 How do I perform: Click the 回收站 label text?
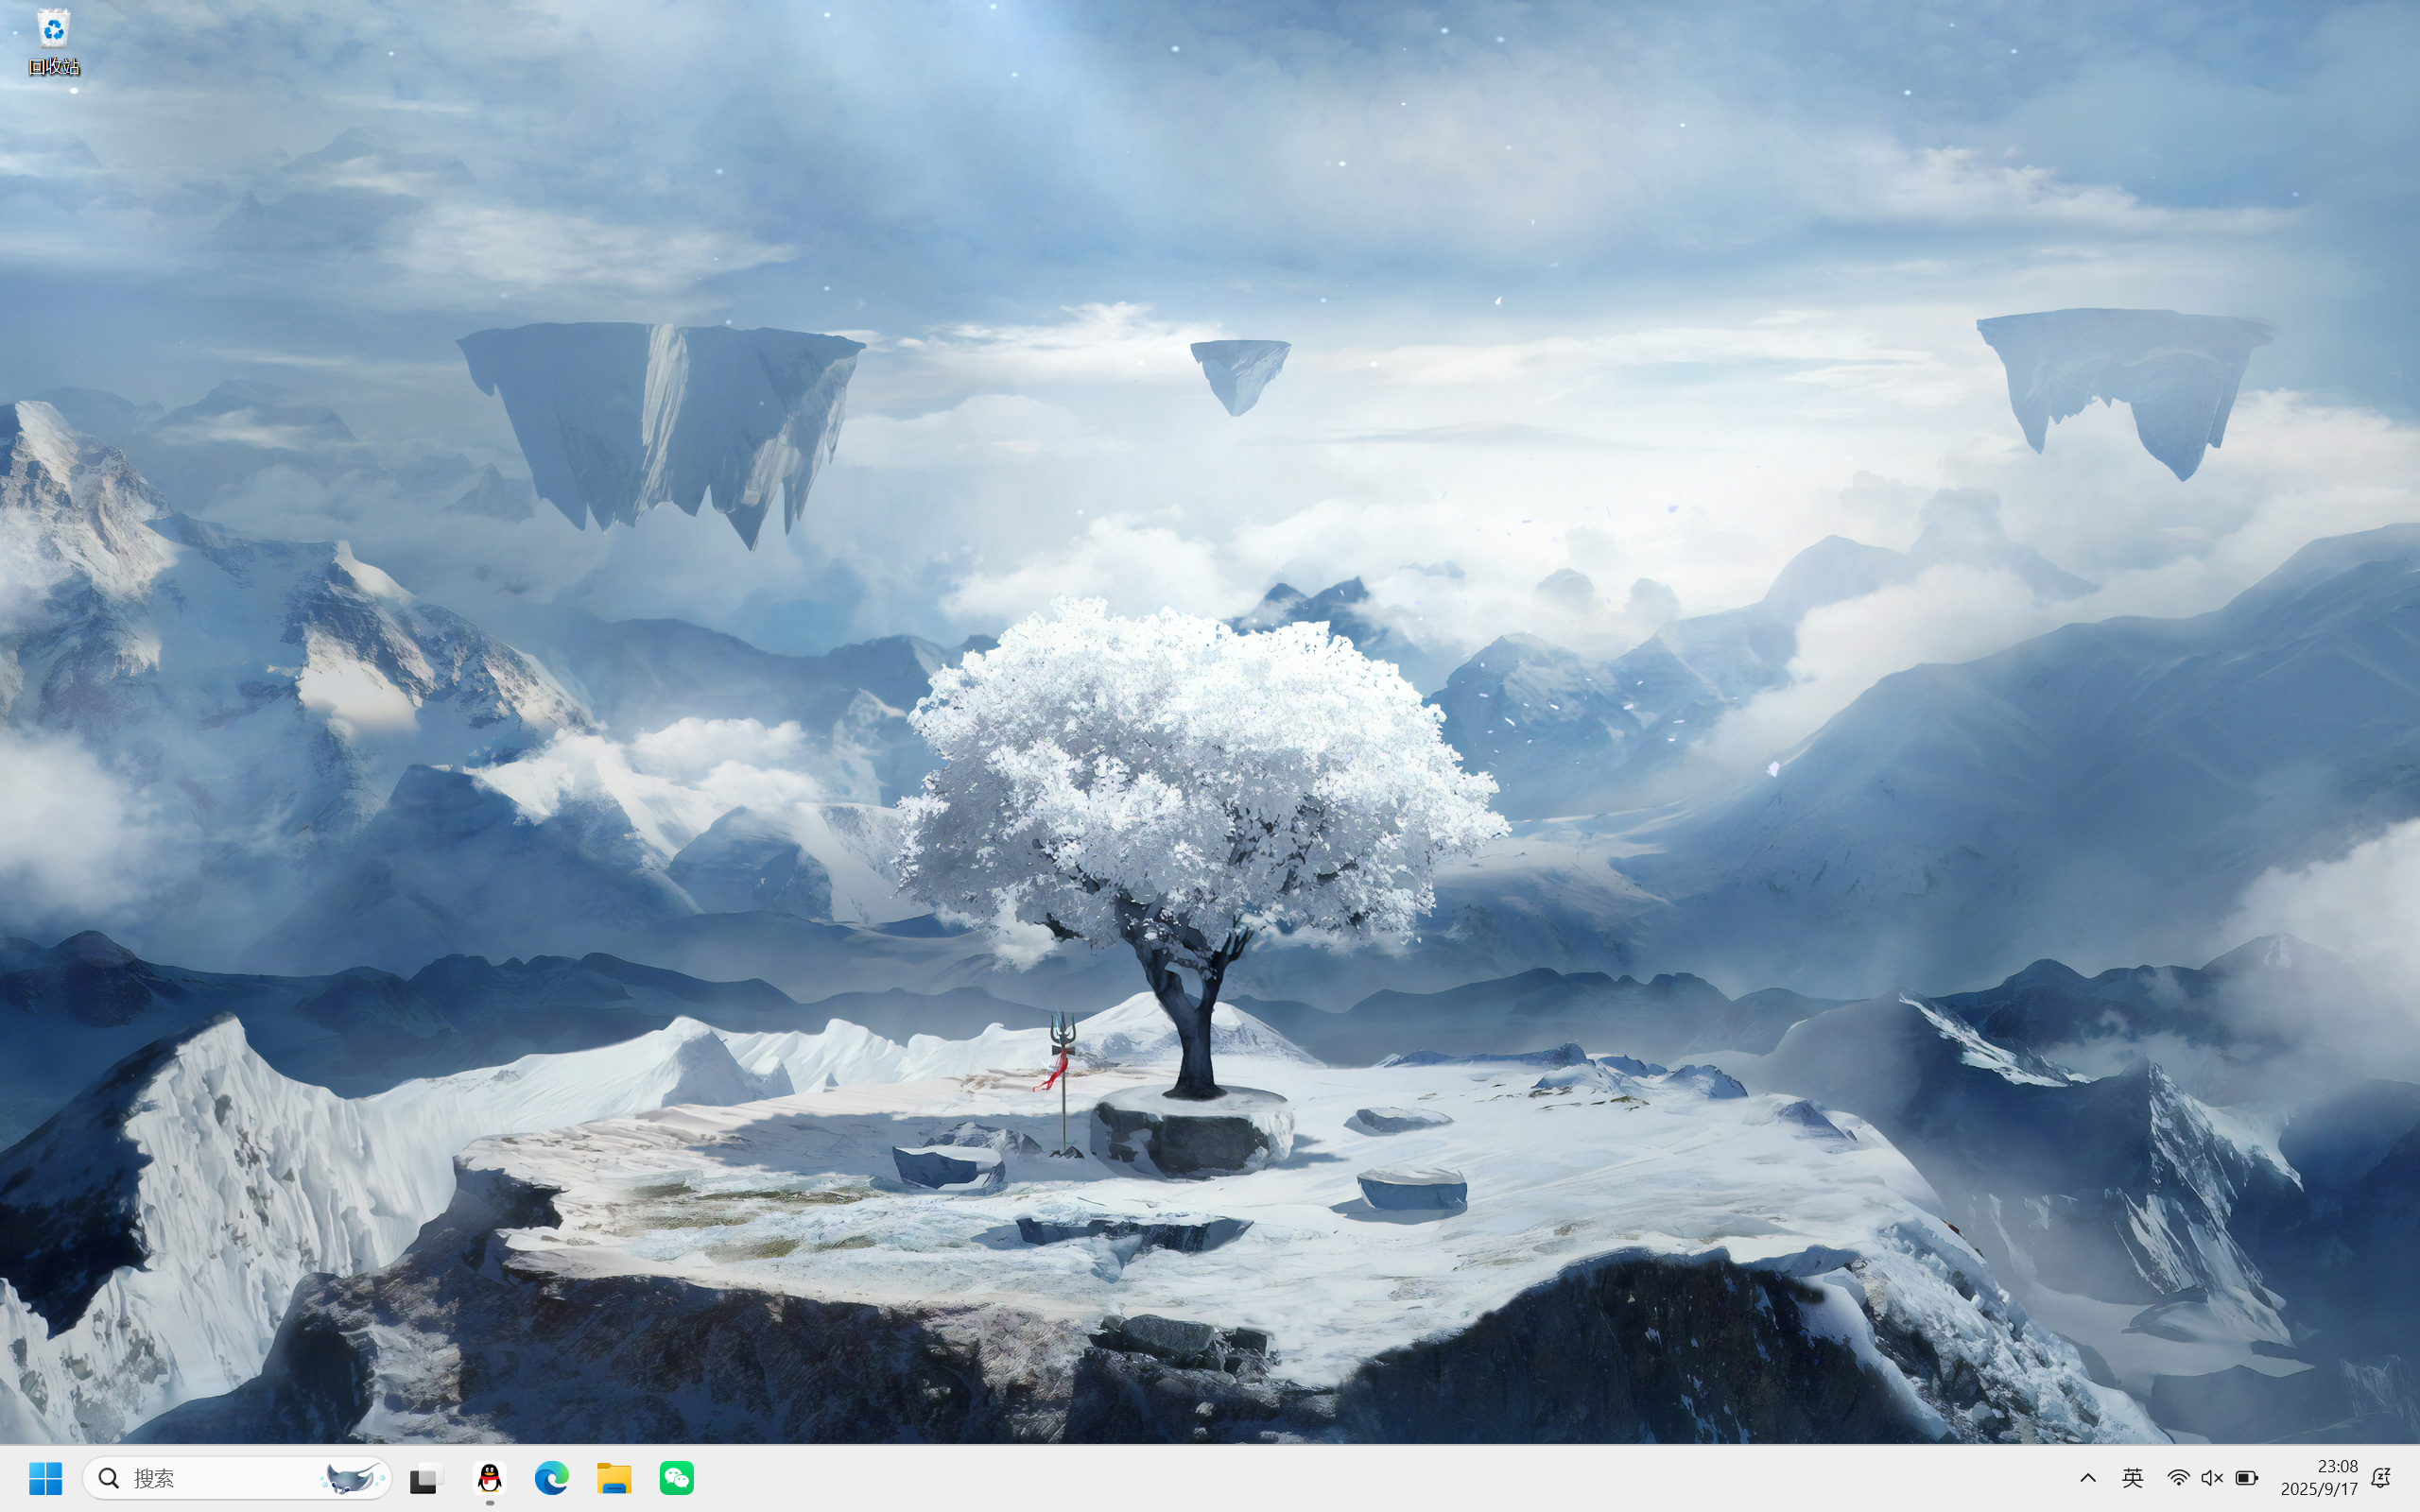coord(54,67)
